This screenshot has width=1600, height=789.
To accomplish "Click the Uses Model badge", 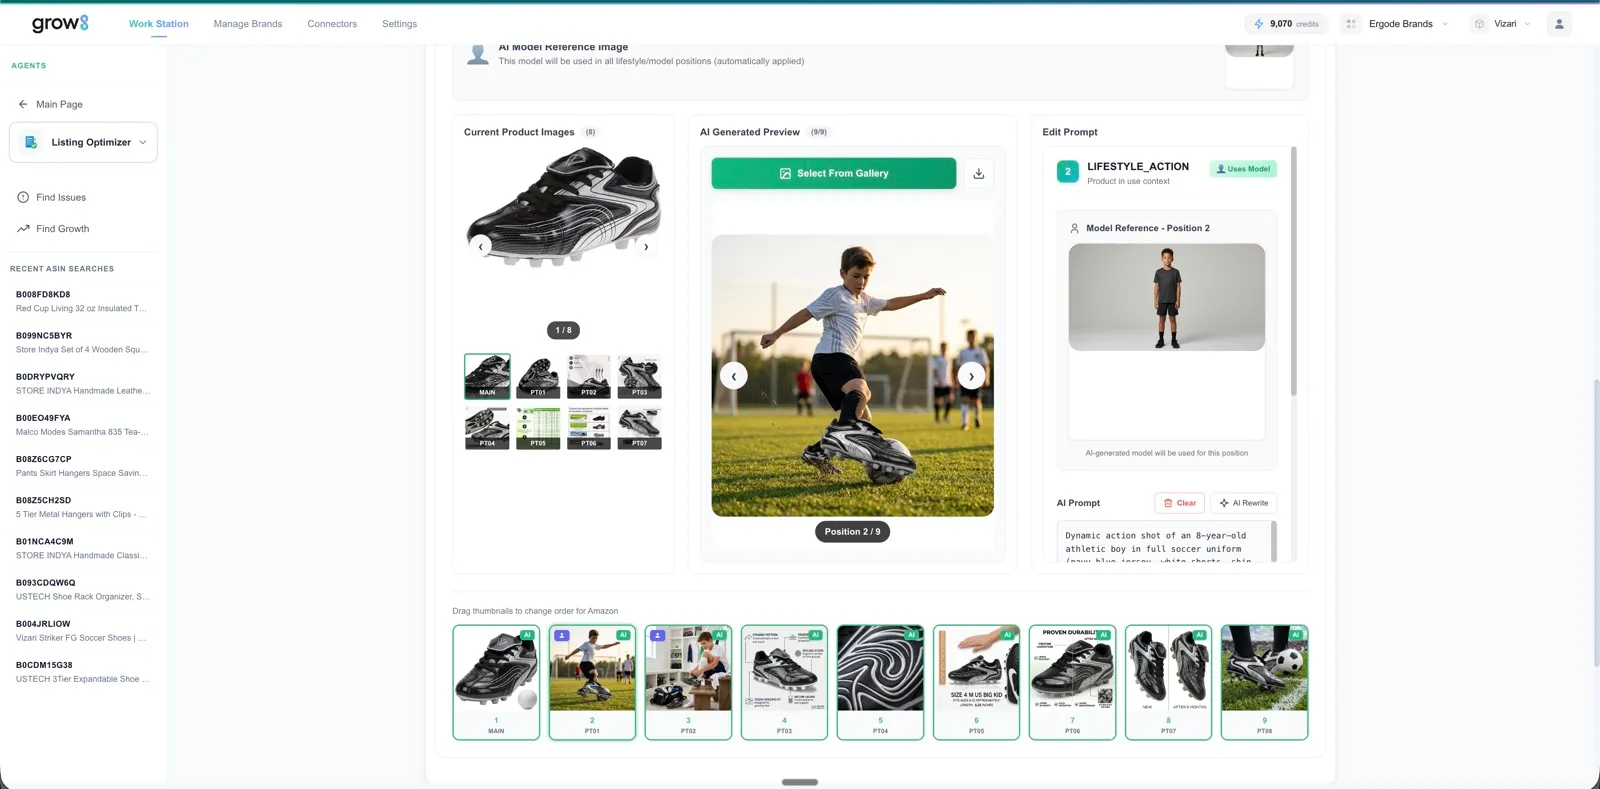I will click(x=1243, y=169).
